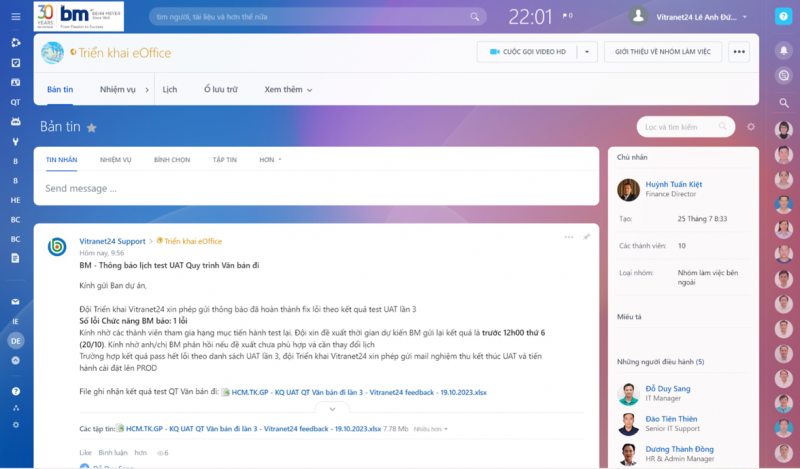
Task: Click Giới thiệu về nhóm làm việc button
Action: [662, 52]
